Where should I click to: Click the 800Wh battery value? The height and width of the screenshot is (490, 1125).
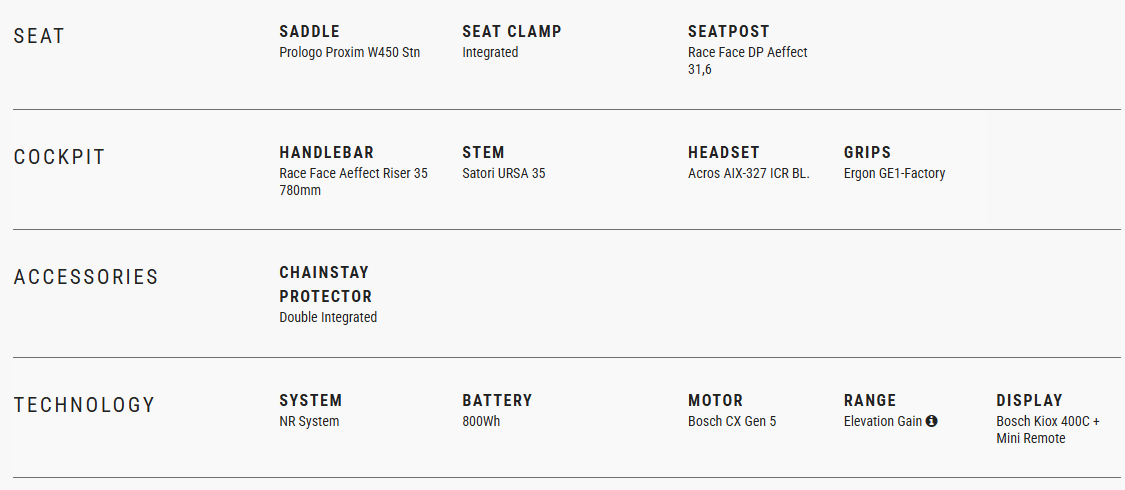(x=481, y=422)
